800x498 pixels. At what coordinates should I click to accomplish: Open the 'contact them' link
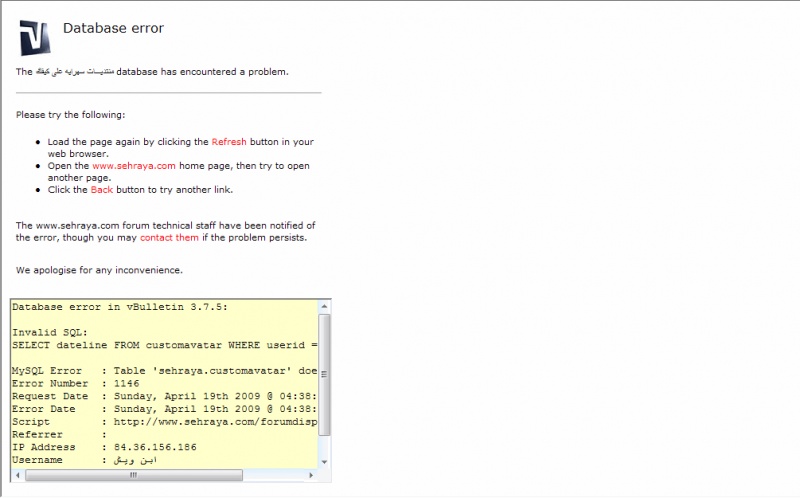click(x=169, y=238)
